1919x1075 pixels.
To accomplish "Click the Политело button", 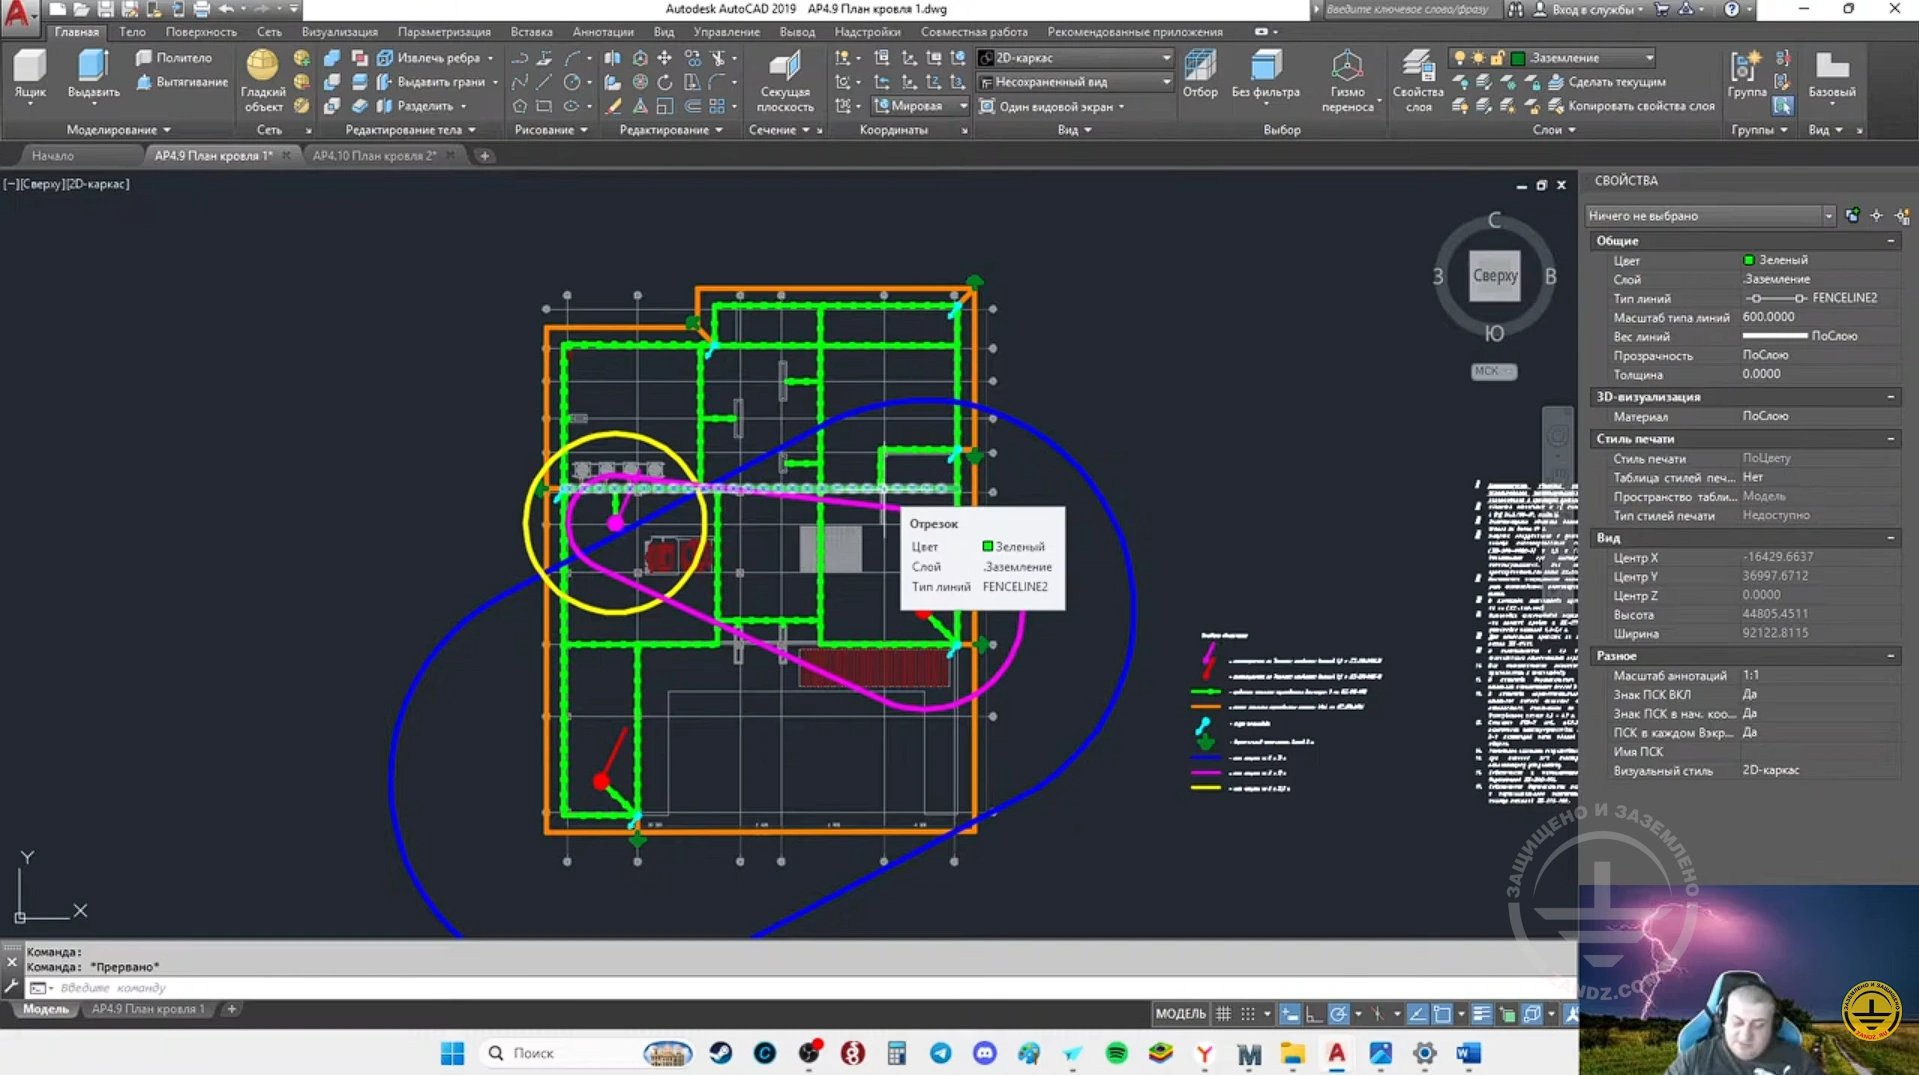I will [175, 58].
